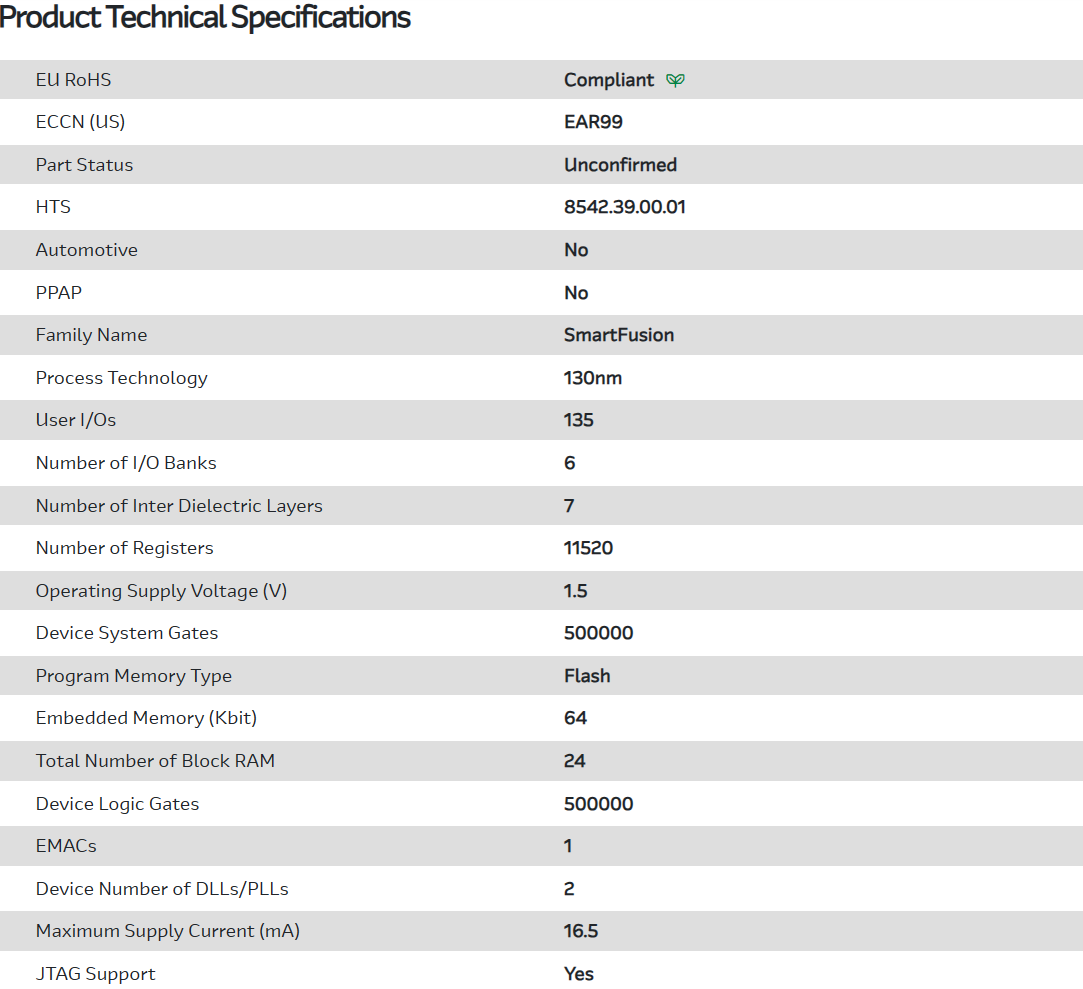Select the Operating Supply Voltage (V) label
The width and height of the screenshot is (1083, 989).
[161, 591]
